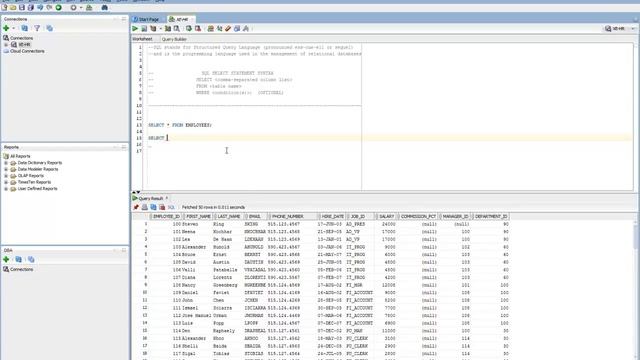Select Connections node in DBA panel
Image resolution: width=640 pixels, height=360 pixels.
pyautogui.click(x=21, y=269)
